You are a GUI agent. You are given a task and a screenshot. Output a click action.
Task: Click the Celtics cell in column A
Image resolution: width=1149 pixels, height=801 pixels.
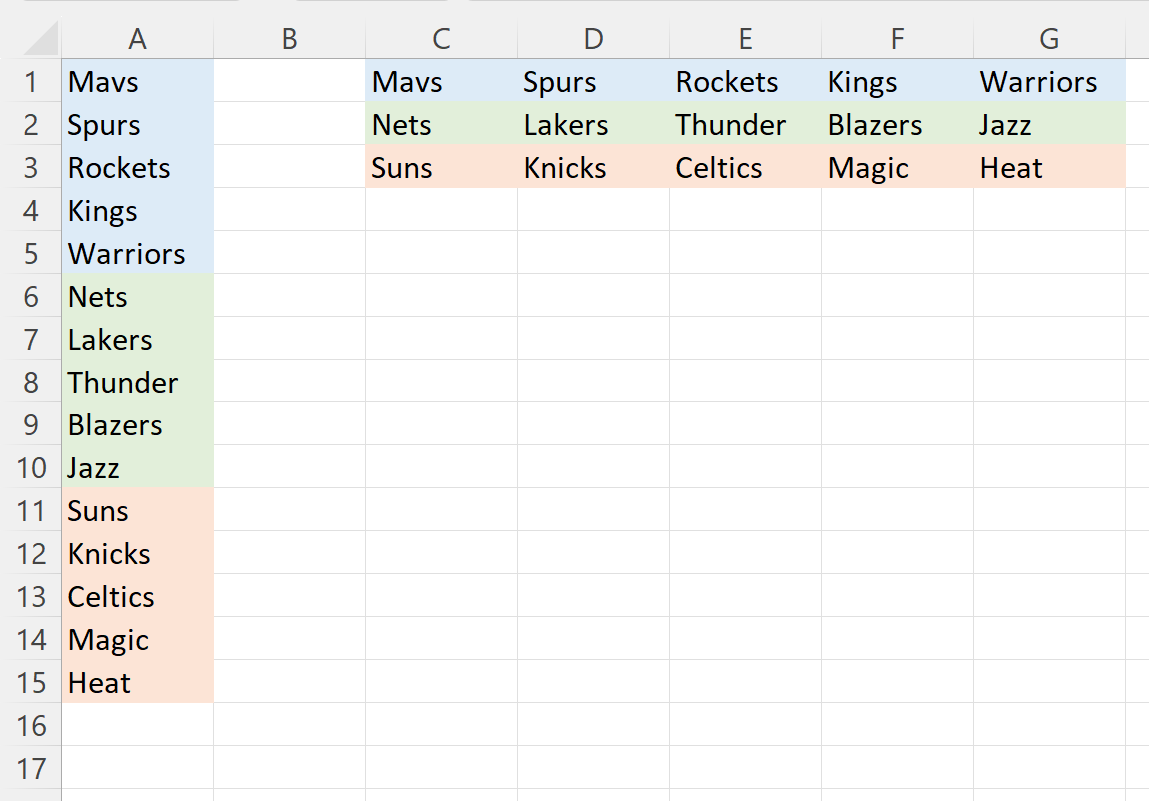[138, 596]
